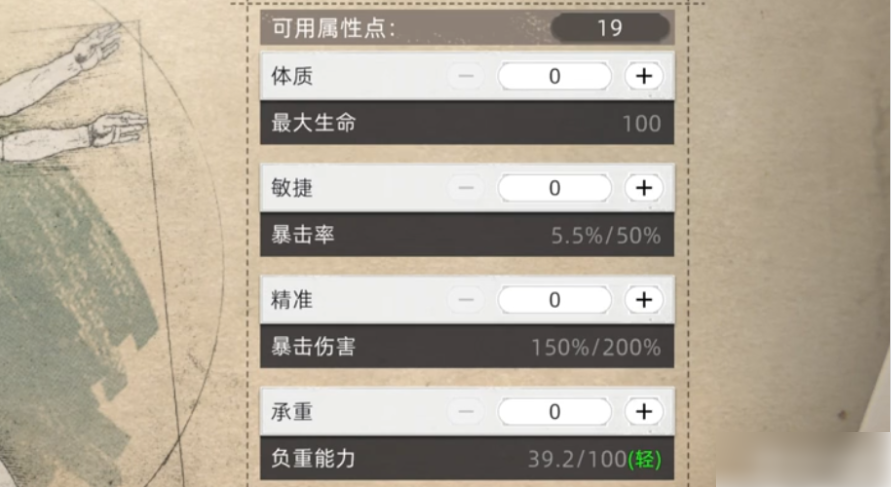Viewport: 891px width, 487px height.
Task: Decrease 体质 with its minus button
Action: pyautogui.click(x=466, y=76)
